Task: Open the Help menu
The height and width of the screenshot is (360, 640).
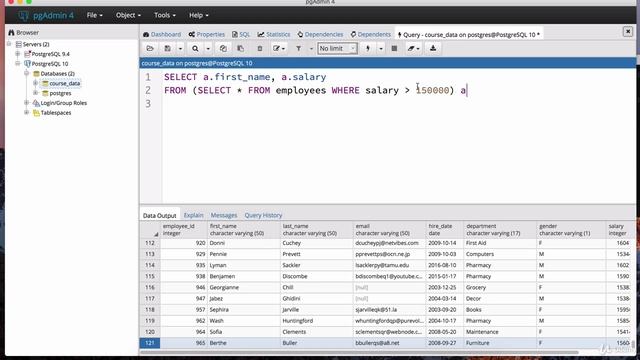Action: click(199, 15)
